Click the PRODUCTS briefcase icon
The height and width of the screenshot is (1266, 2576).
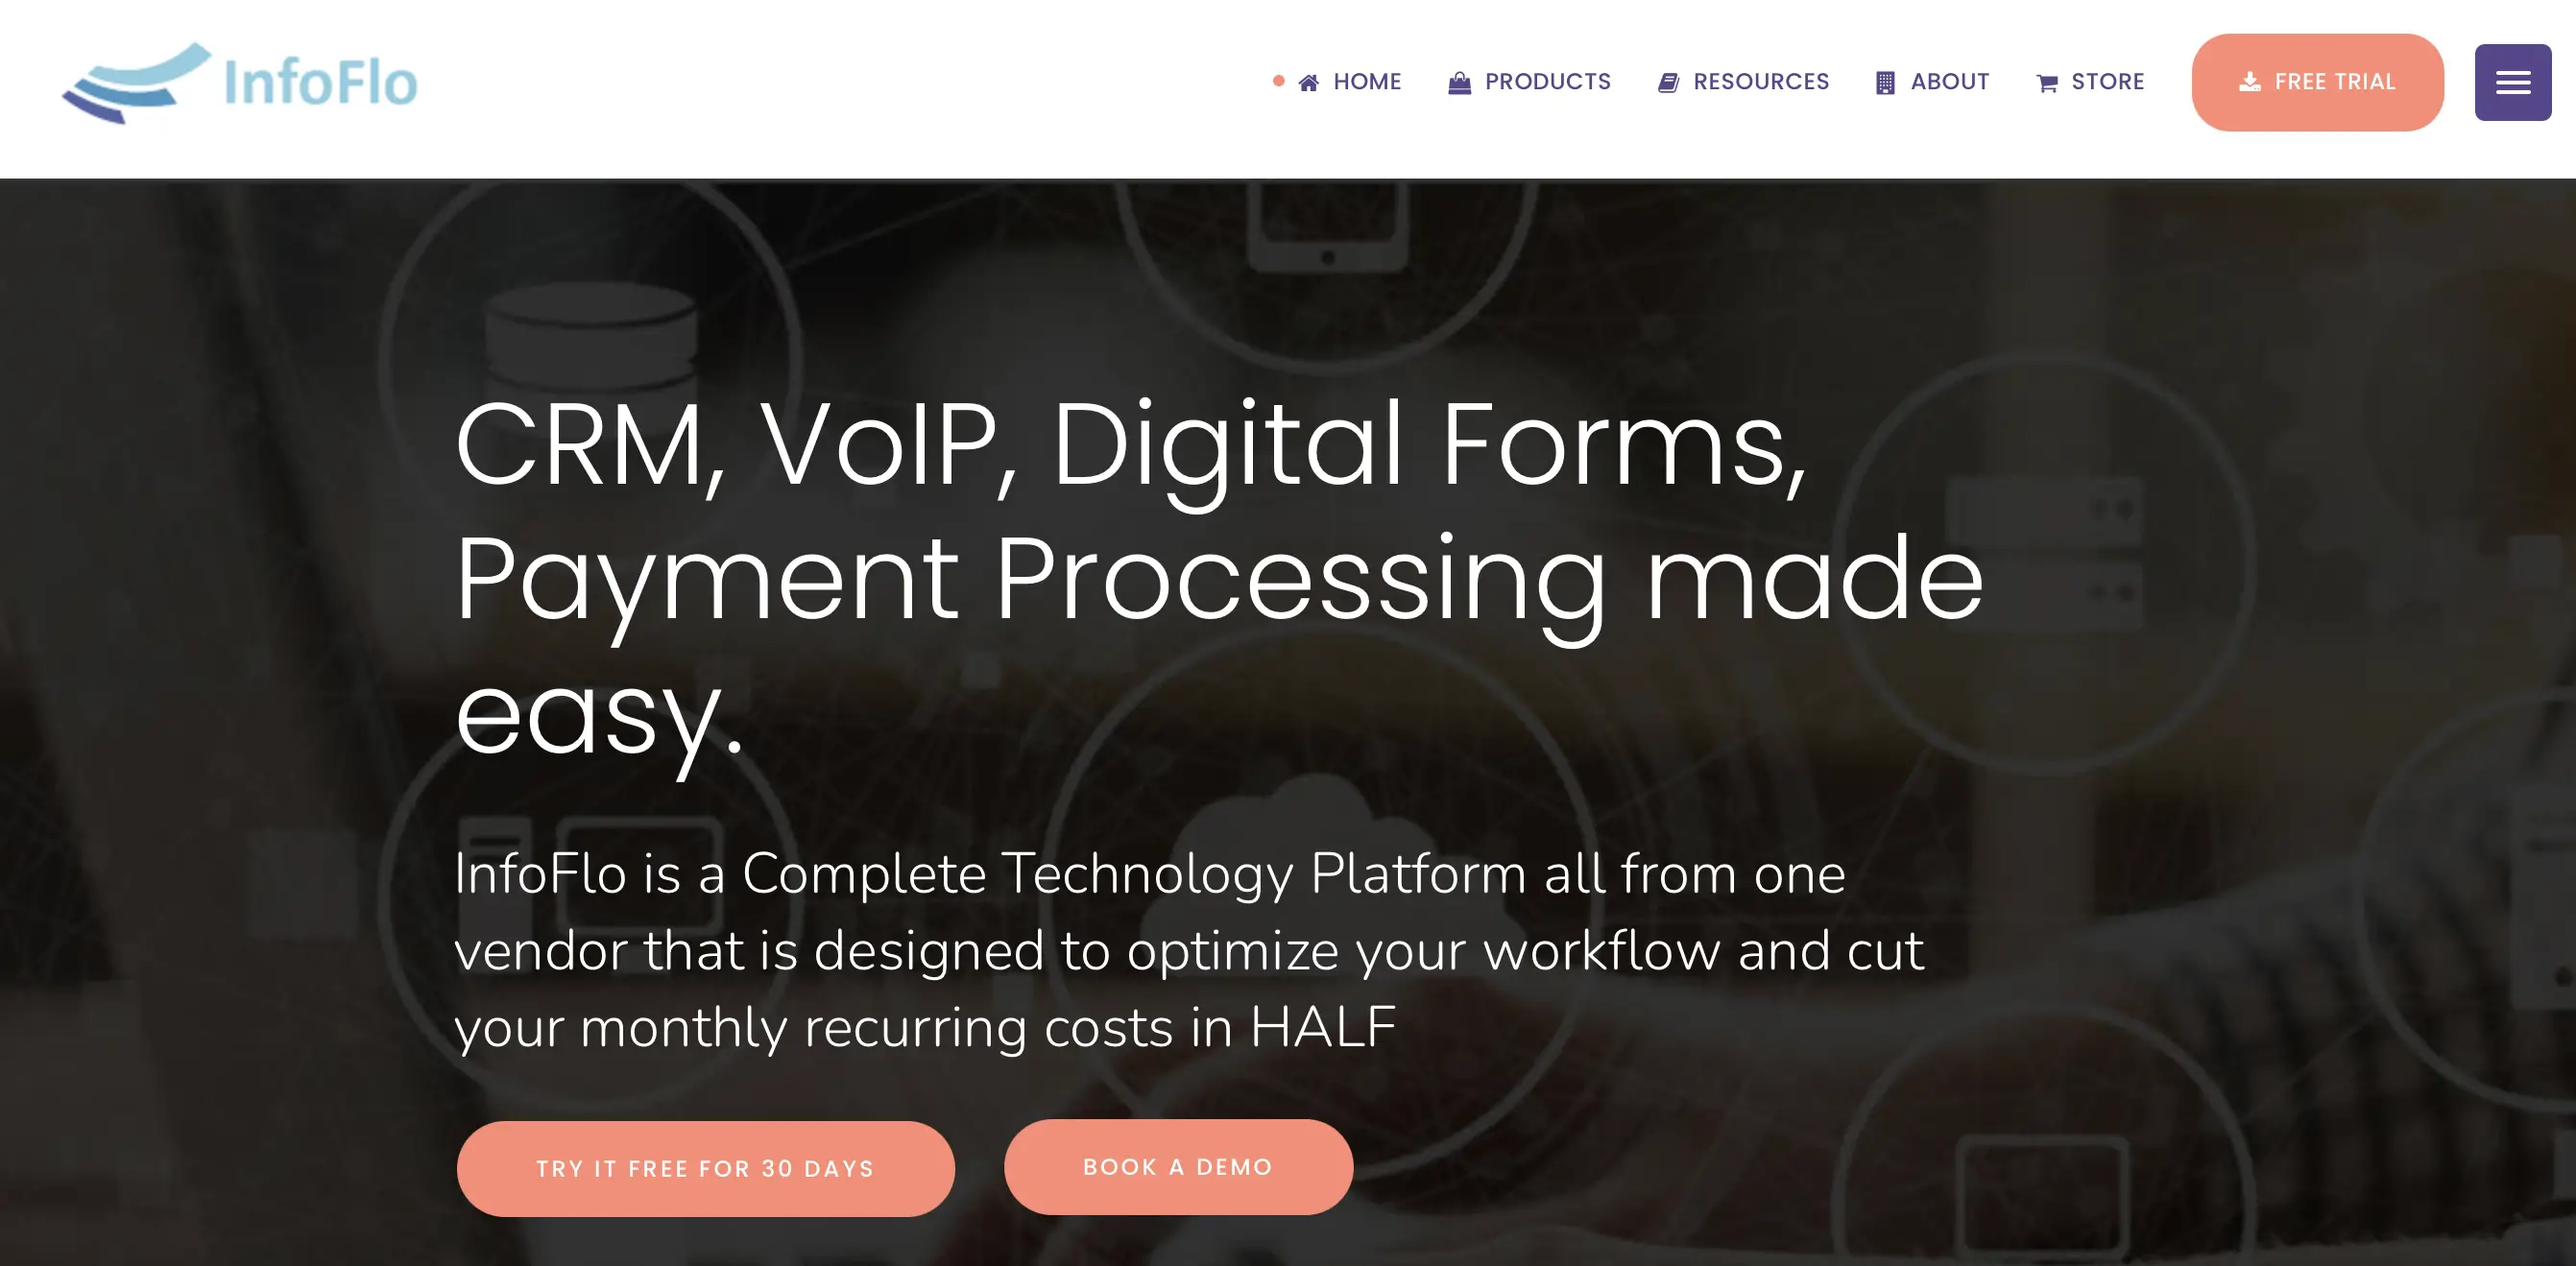pyautogui.click(x=1456, y=81)
